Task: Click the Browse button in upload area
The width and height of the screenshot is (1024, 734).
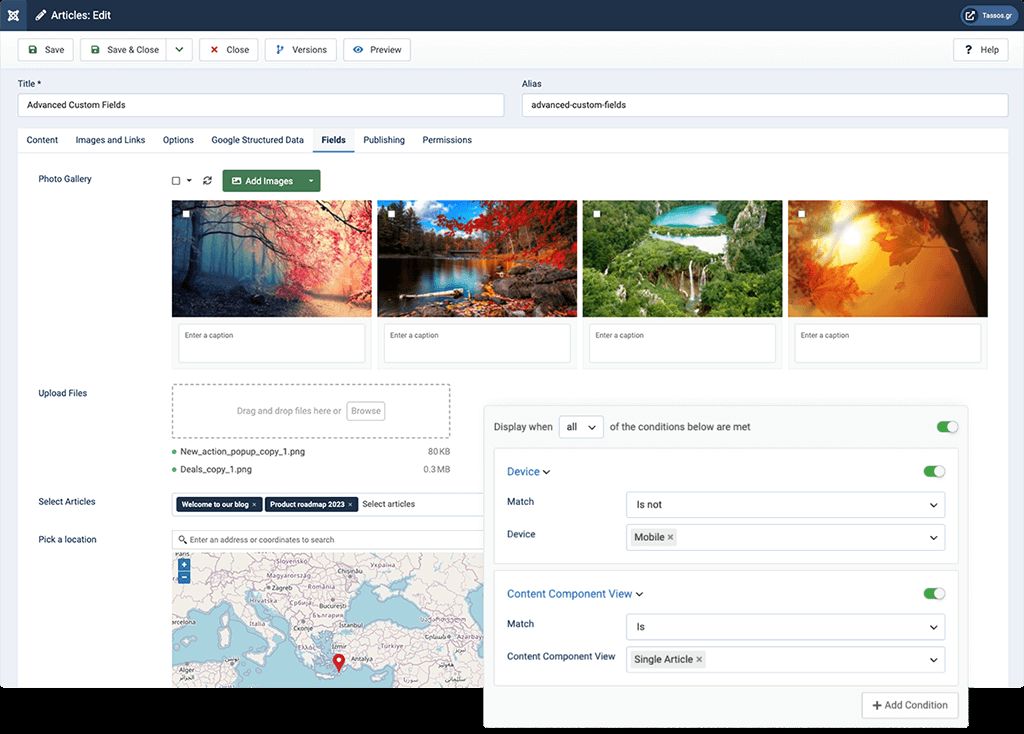Action: [x=366, y=411]
